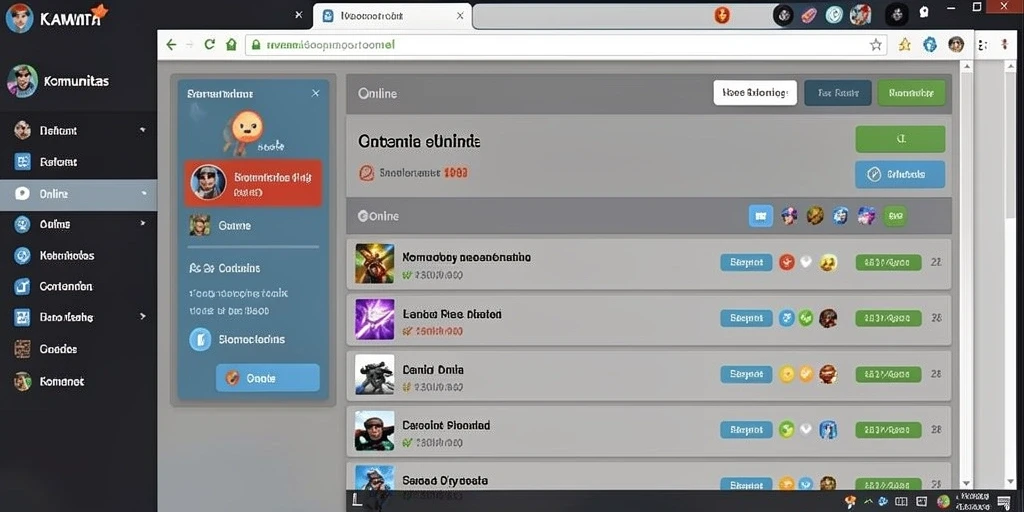Open the Canid Dnia game thumbnail
The width and height of the screenshot is (1024, 512).
[x=375, y=375]
